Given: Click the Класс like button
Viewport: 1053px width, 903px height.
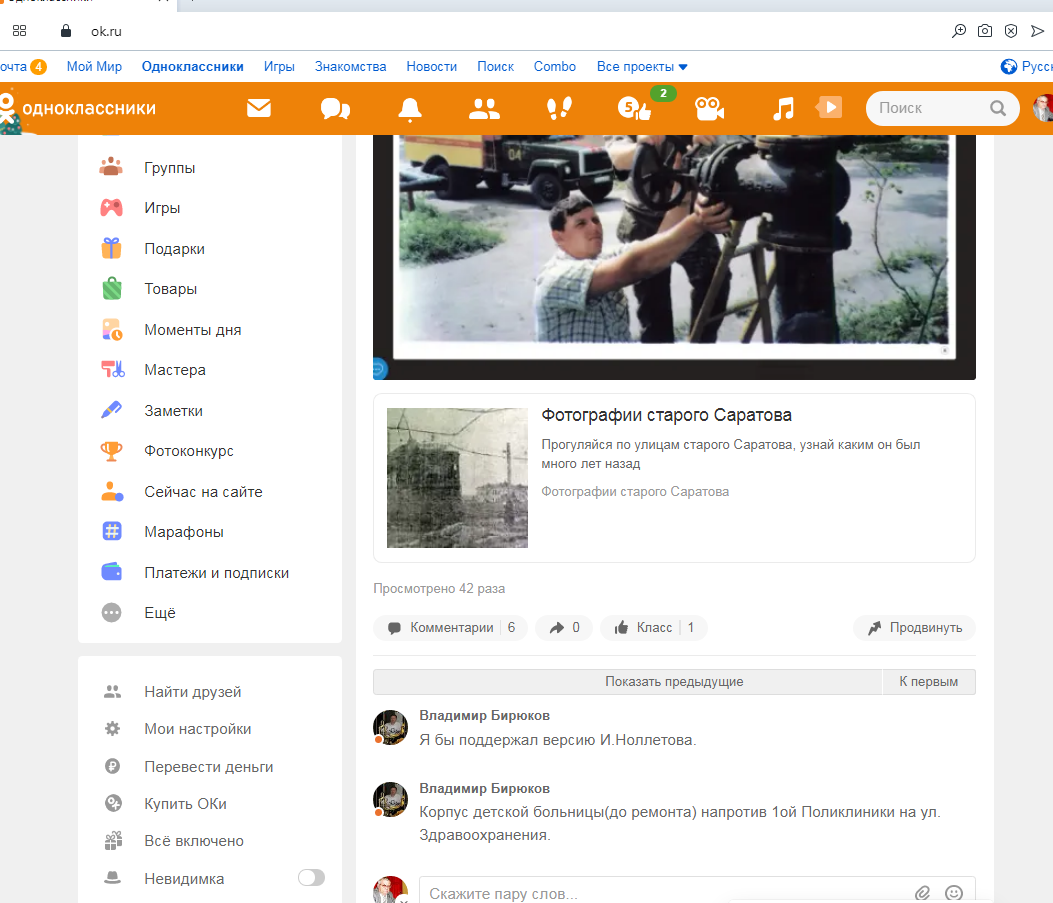Looking at the screenshot, I should point(653,628).
